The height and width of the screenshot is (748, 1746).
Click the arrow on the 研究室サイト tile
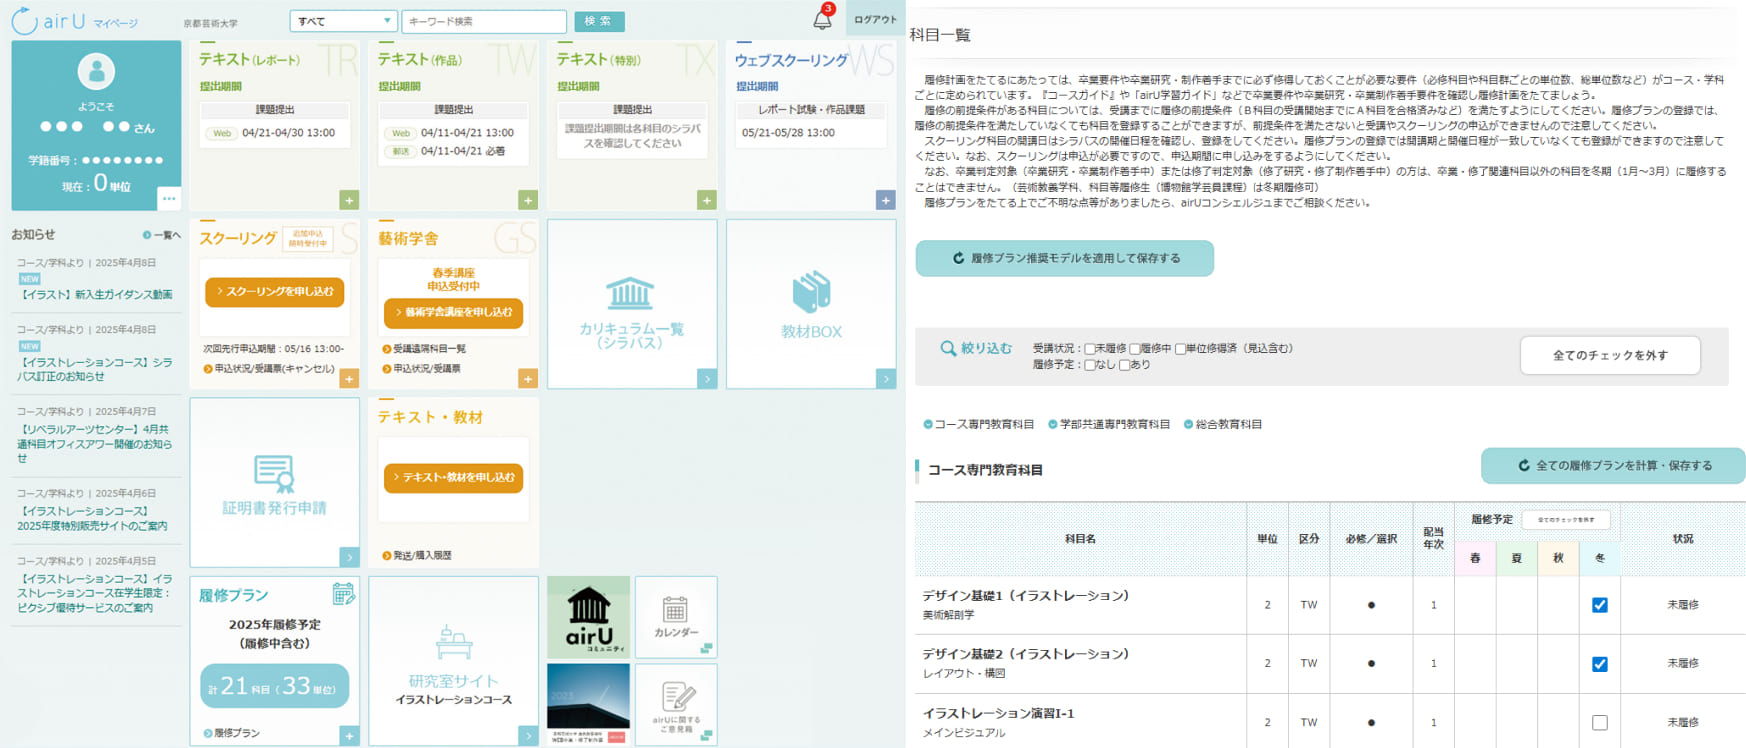pos(528,736)
